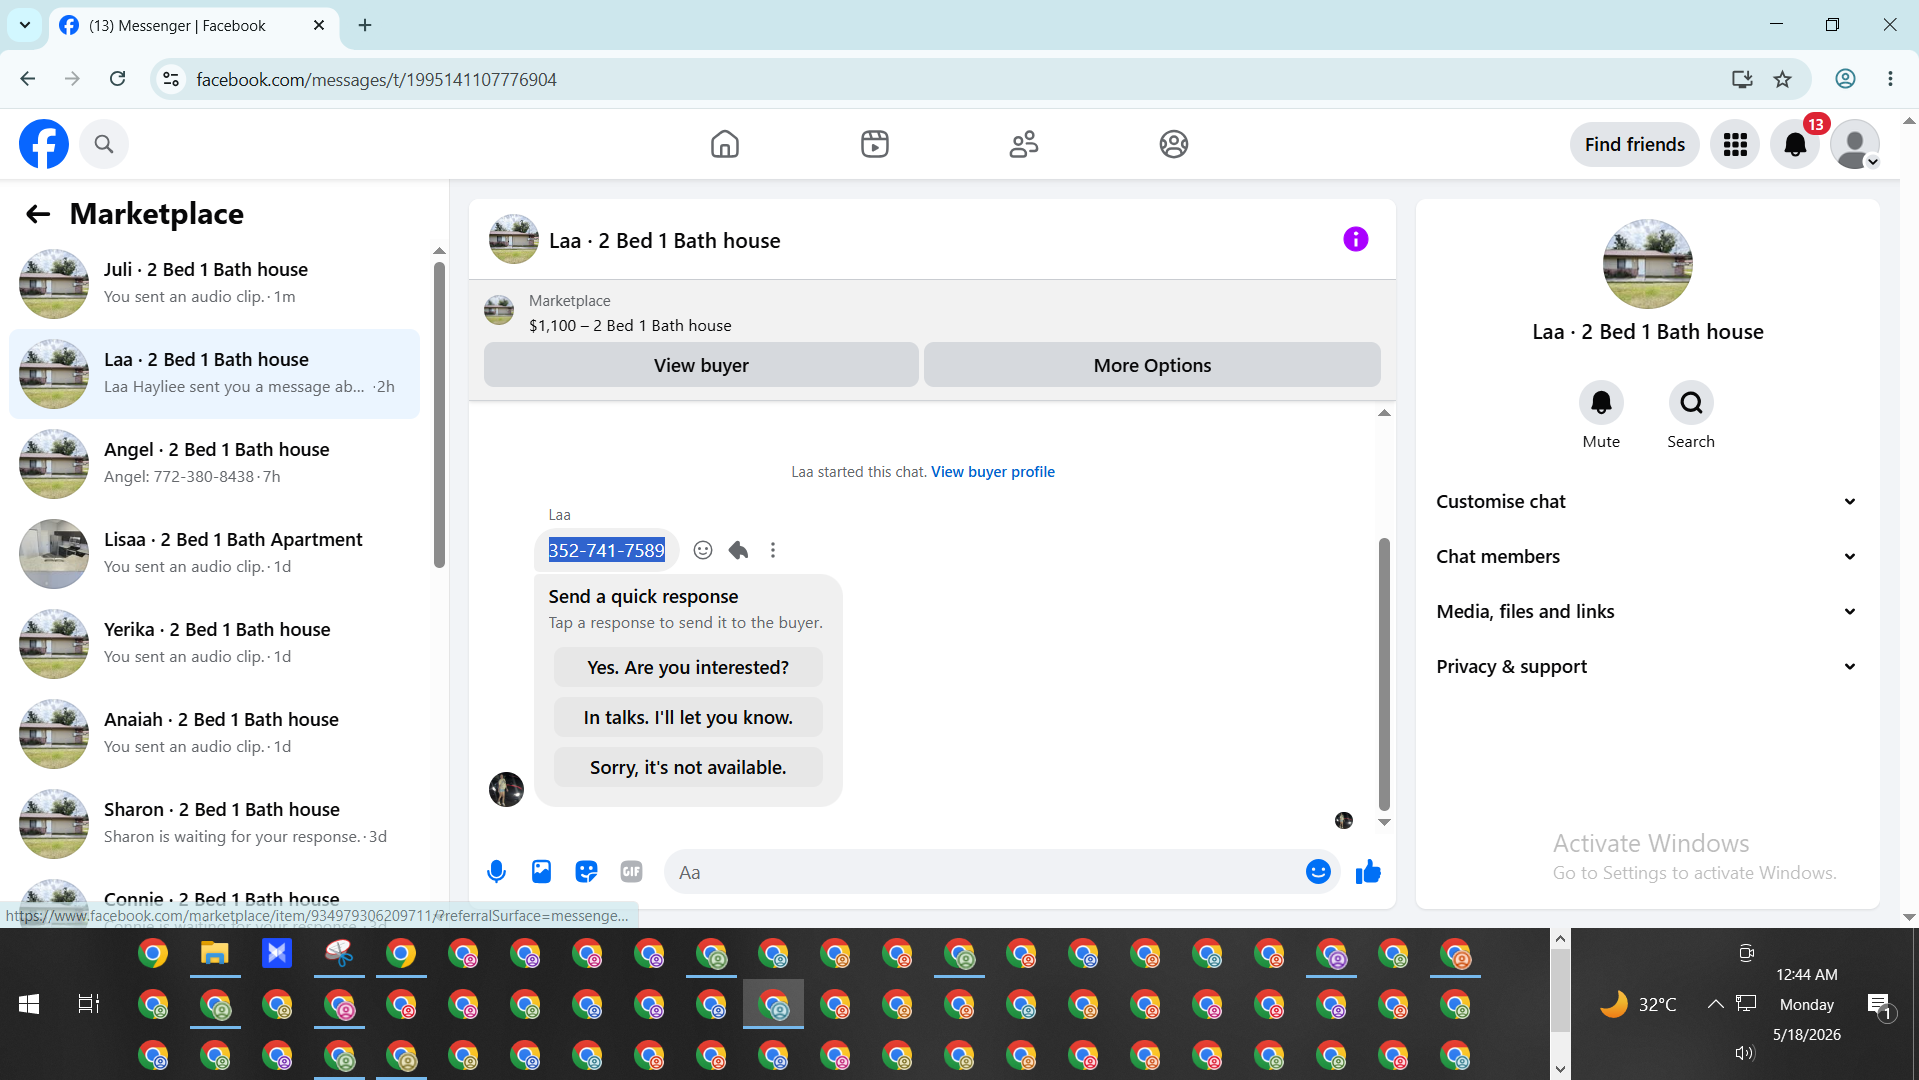Screen dimensions: 1919x1080
Task: Open File Explorer from the taskbar
Action: [x=215, y=954]
